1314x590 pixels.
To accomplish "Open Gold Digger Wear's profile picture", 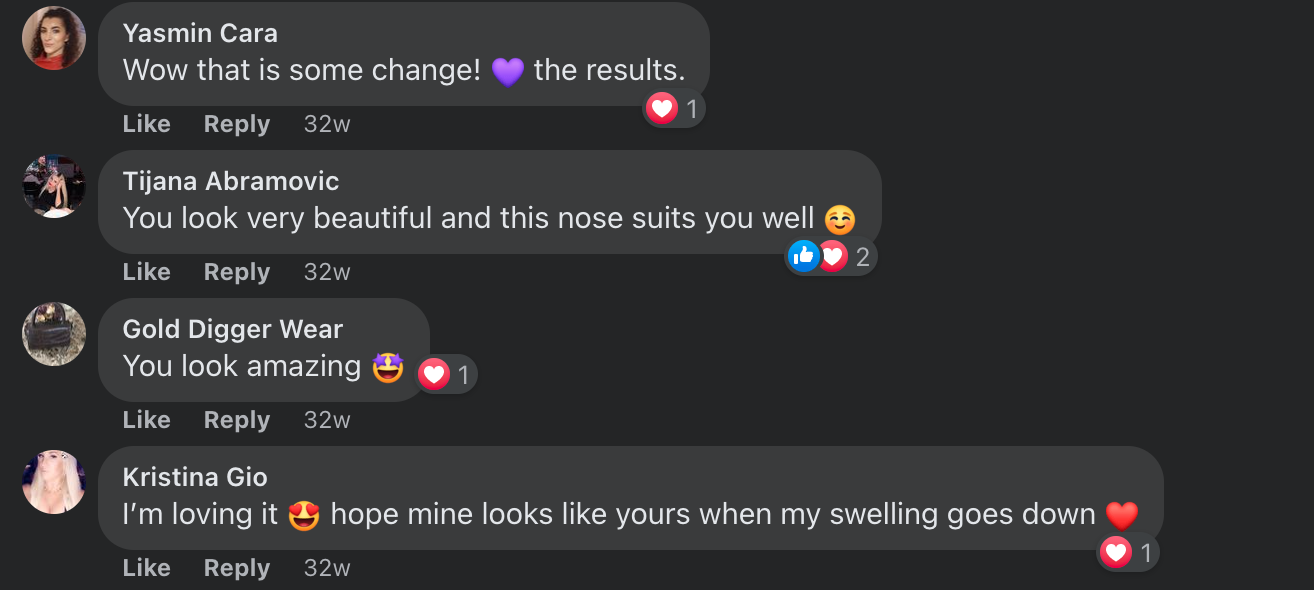I will tap(54, 334).
